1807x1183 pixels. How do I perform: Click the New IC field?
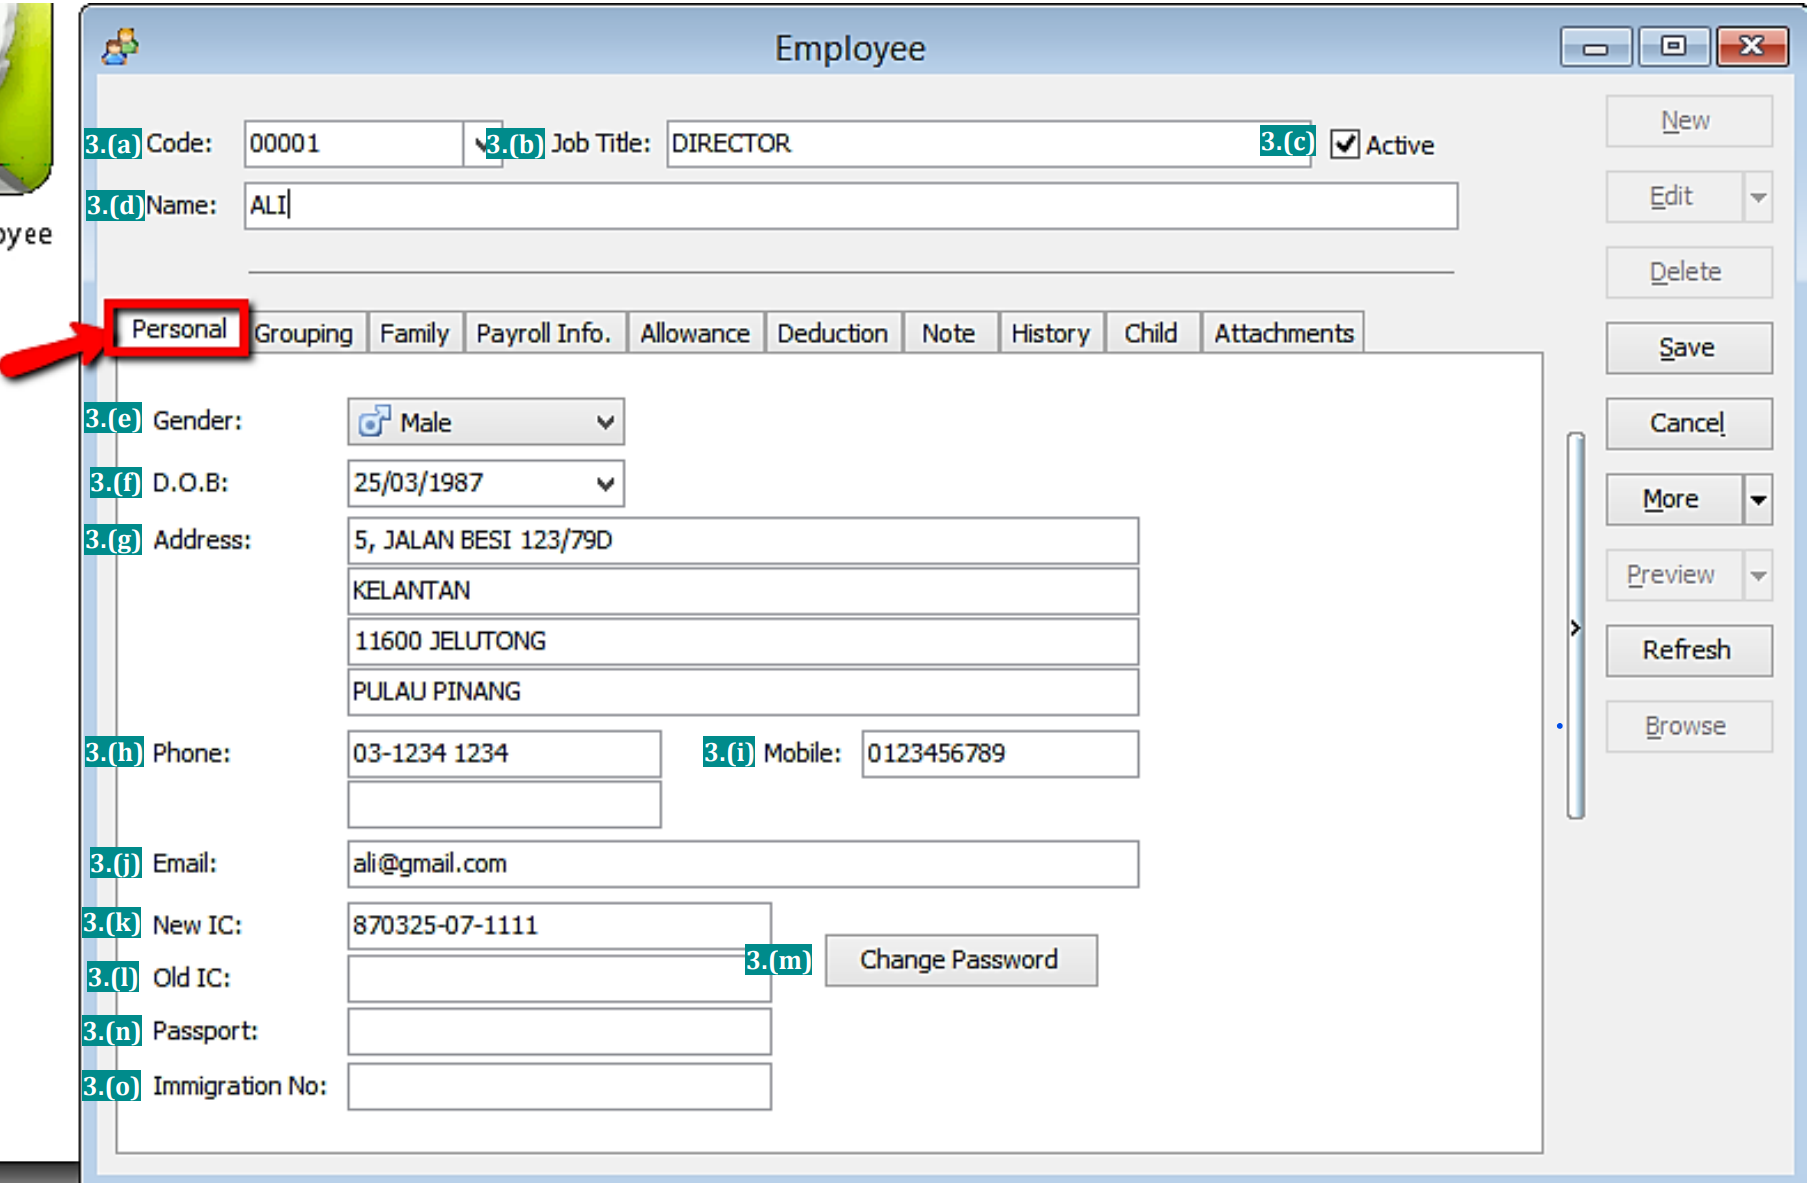[559, 926]
